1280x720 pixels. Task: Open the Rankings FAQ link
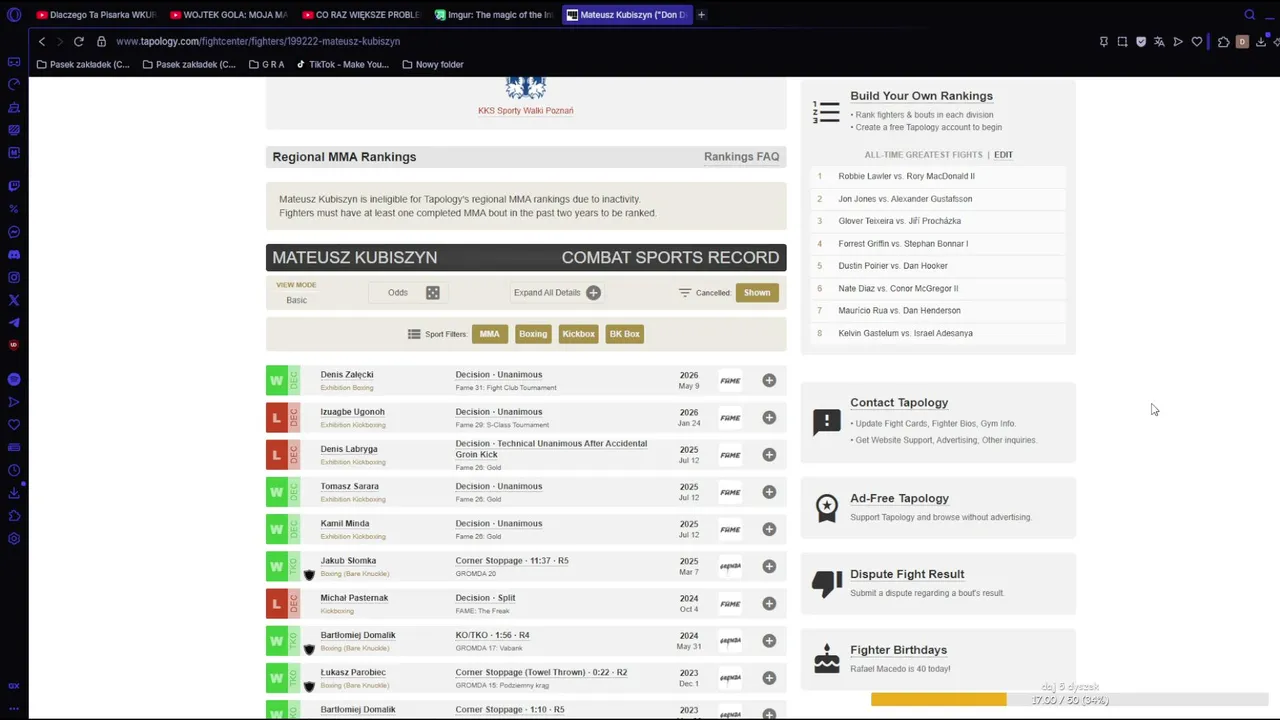pyautogui.click(x=741, y=157)
